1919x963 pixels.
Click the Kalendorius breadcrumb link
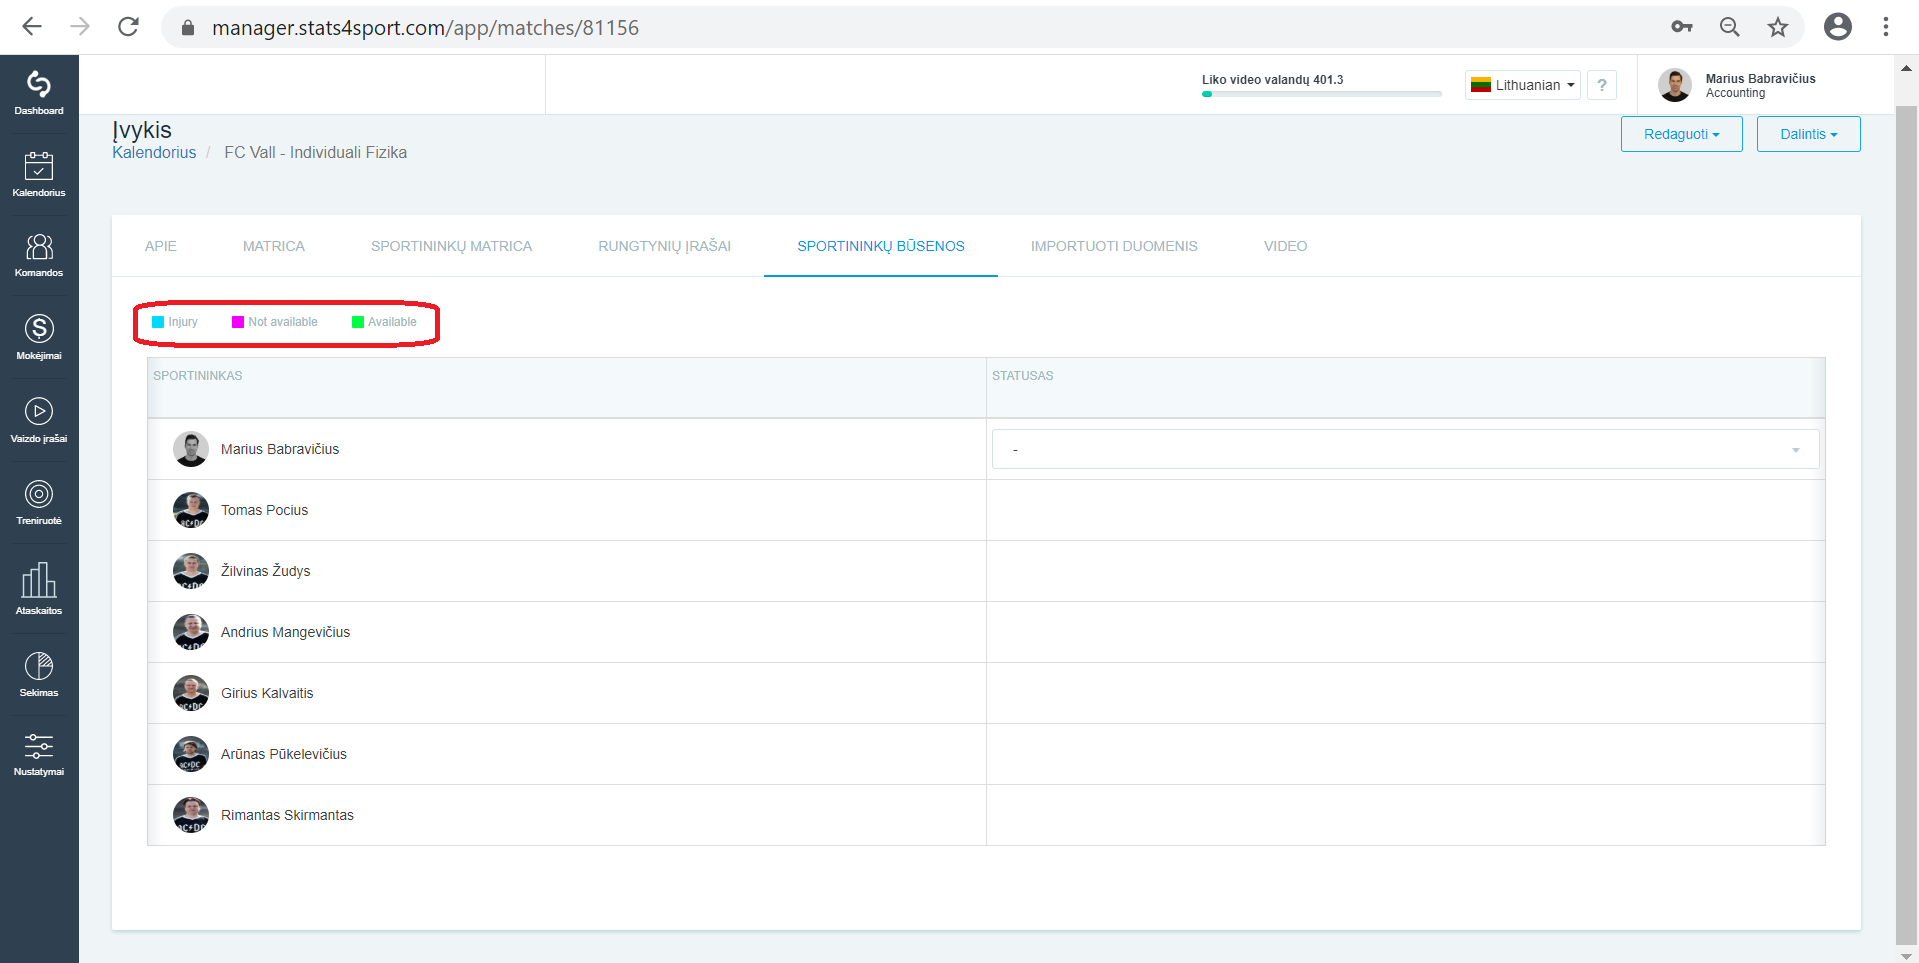click(x=154, y=152)
